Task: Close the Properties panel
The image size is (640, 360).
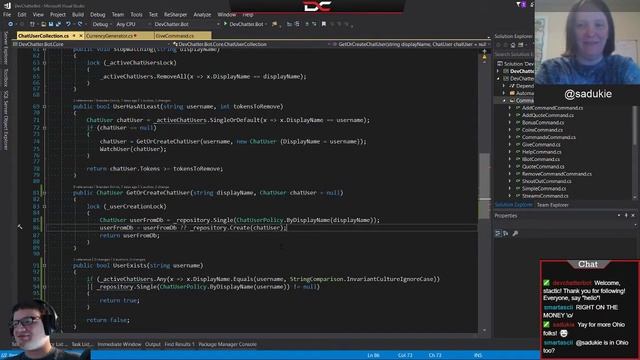Action: [633, 216]
